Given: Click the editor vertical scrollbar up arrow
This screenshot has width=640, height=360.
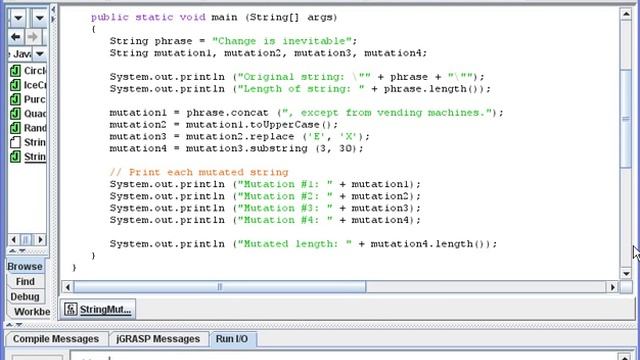Looking at the screenshot, I should tap(626, 14).
